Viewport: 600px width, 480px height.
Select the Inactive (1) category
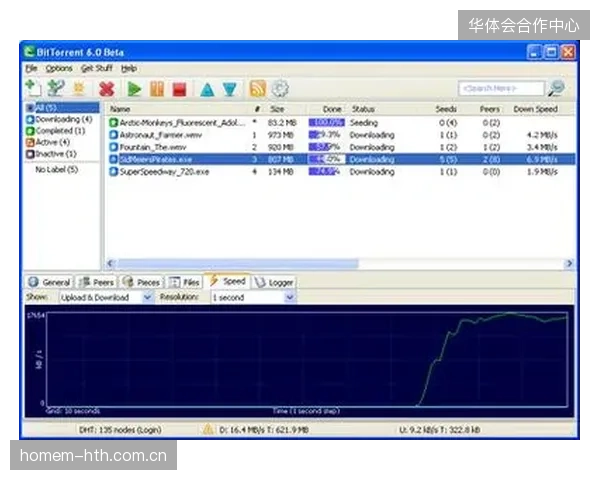pyautogui.click(x=51, y=154)
